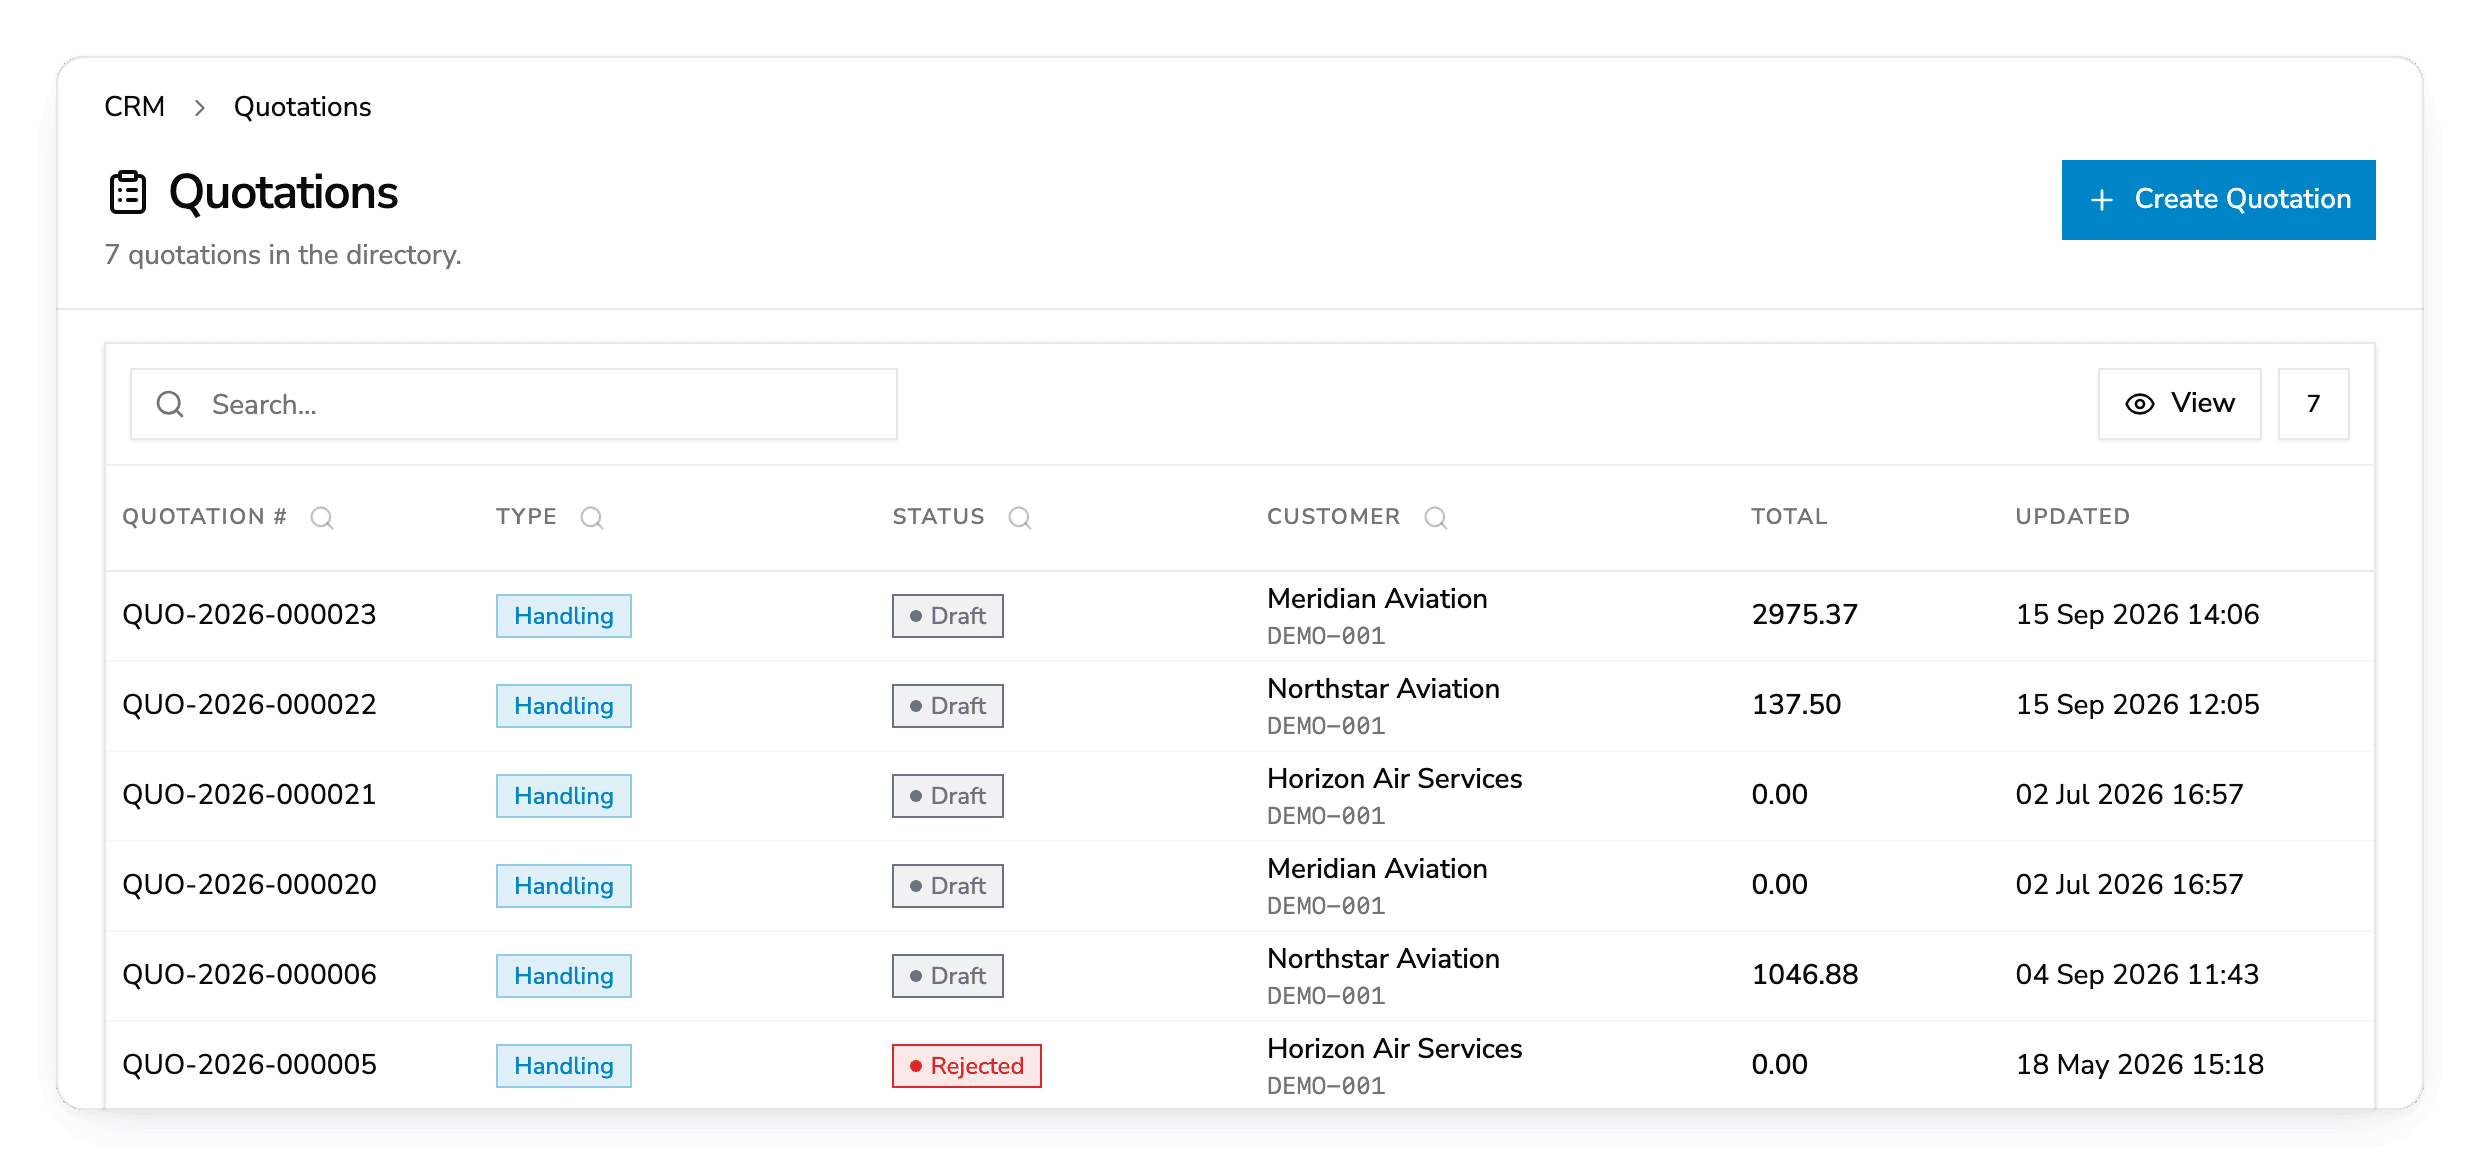This screenshot has width=2480, height=1166.
Task: Click the Draft status badge for QUO-2026-000021
Action: 948,796
